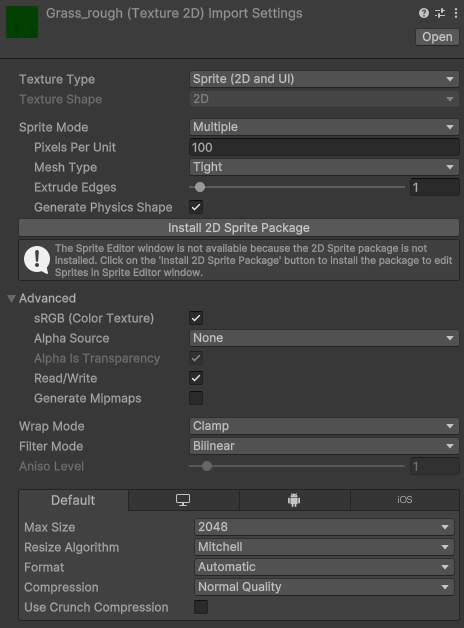Click the Pixels Per Unit field
Screen dimensions: 464x628
point(324,147)
